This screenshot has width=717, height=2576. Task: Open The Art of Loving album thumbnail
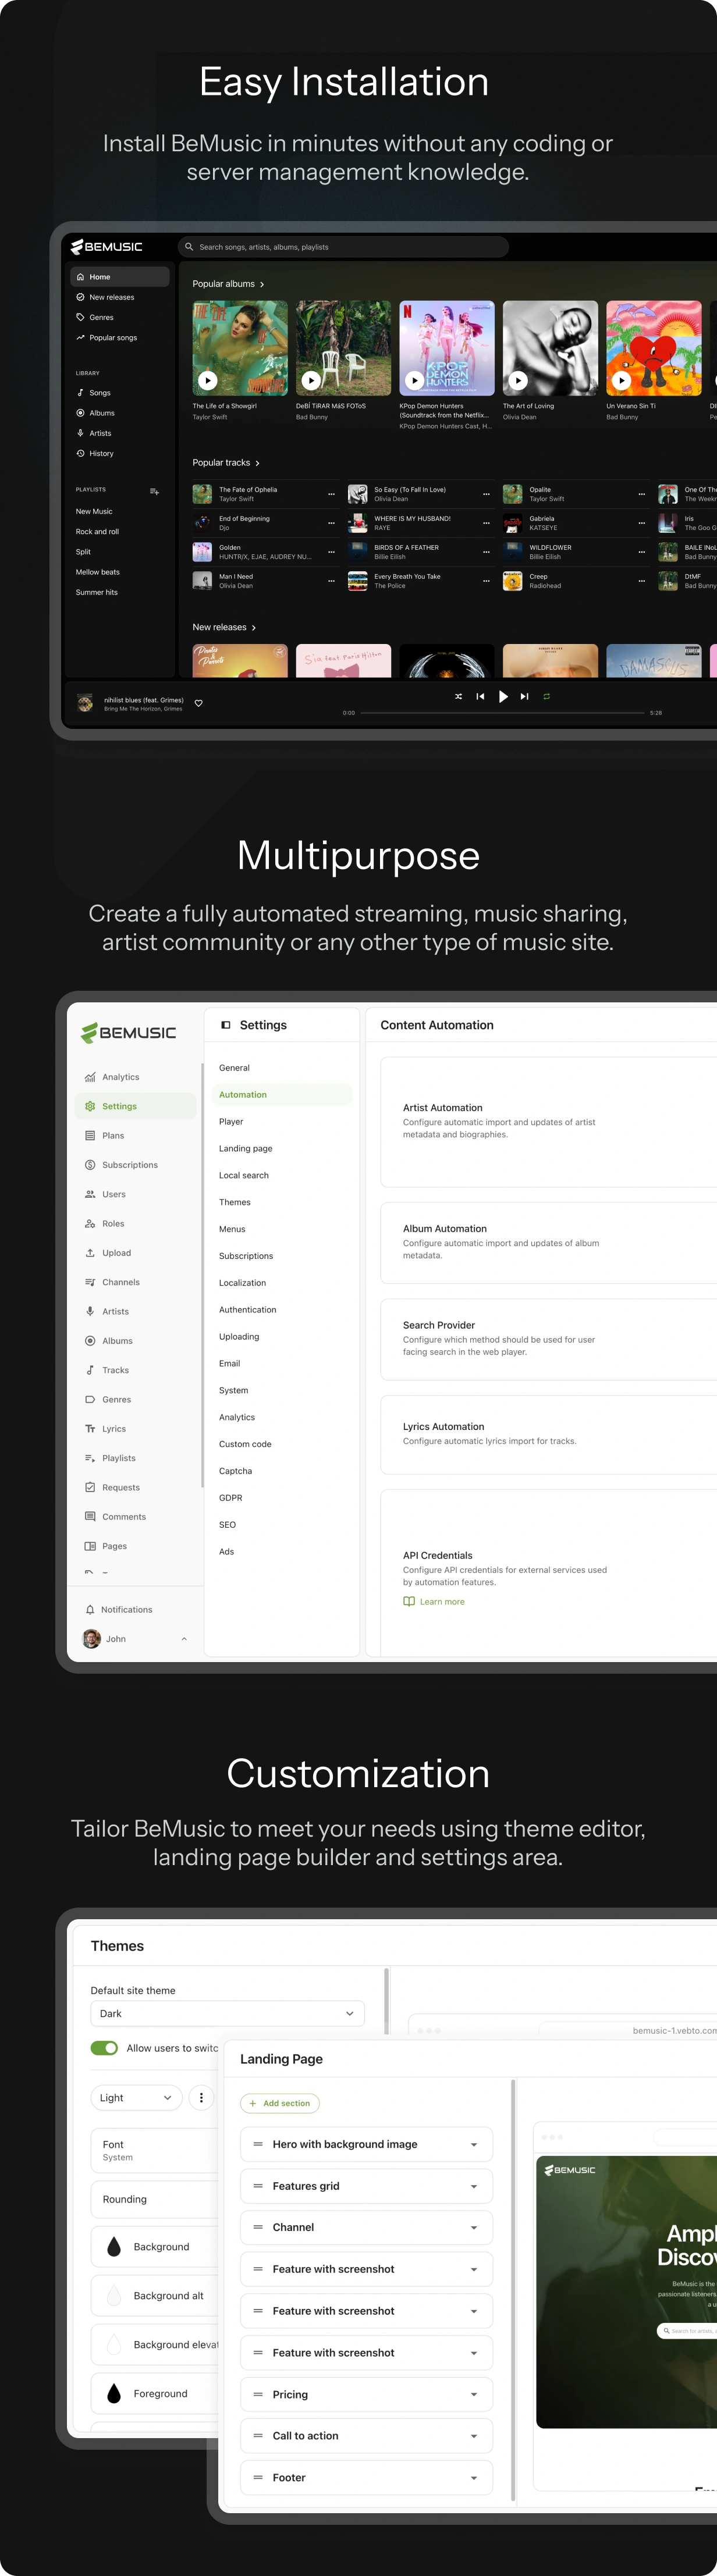coord(550,348)
